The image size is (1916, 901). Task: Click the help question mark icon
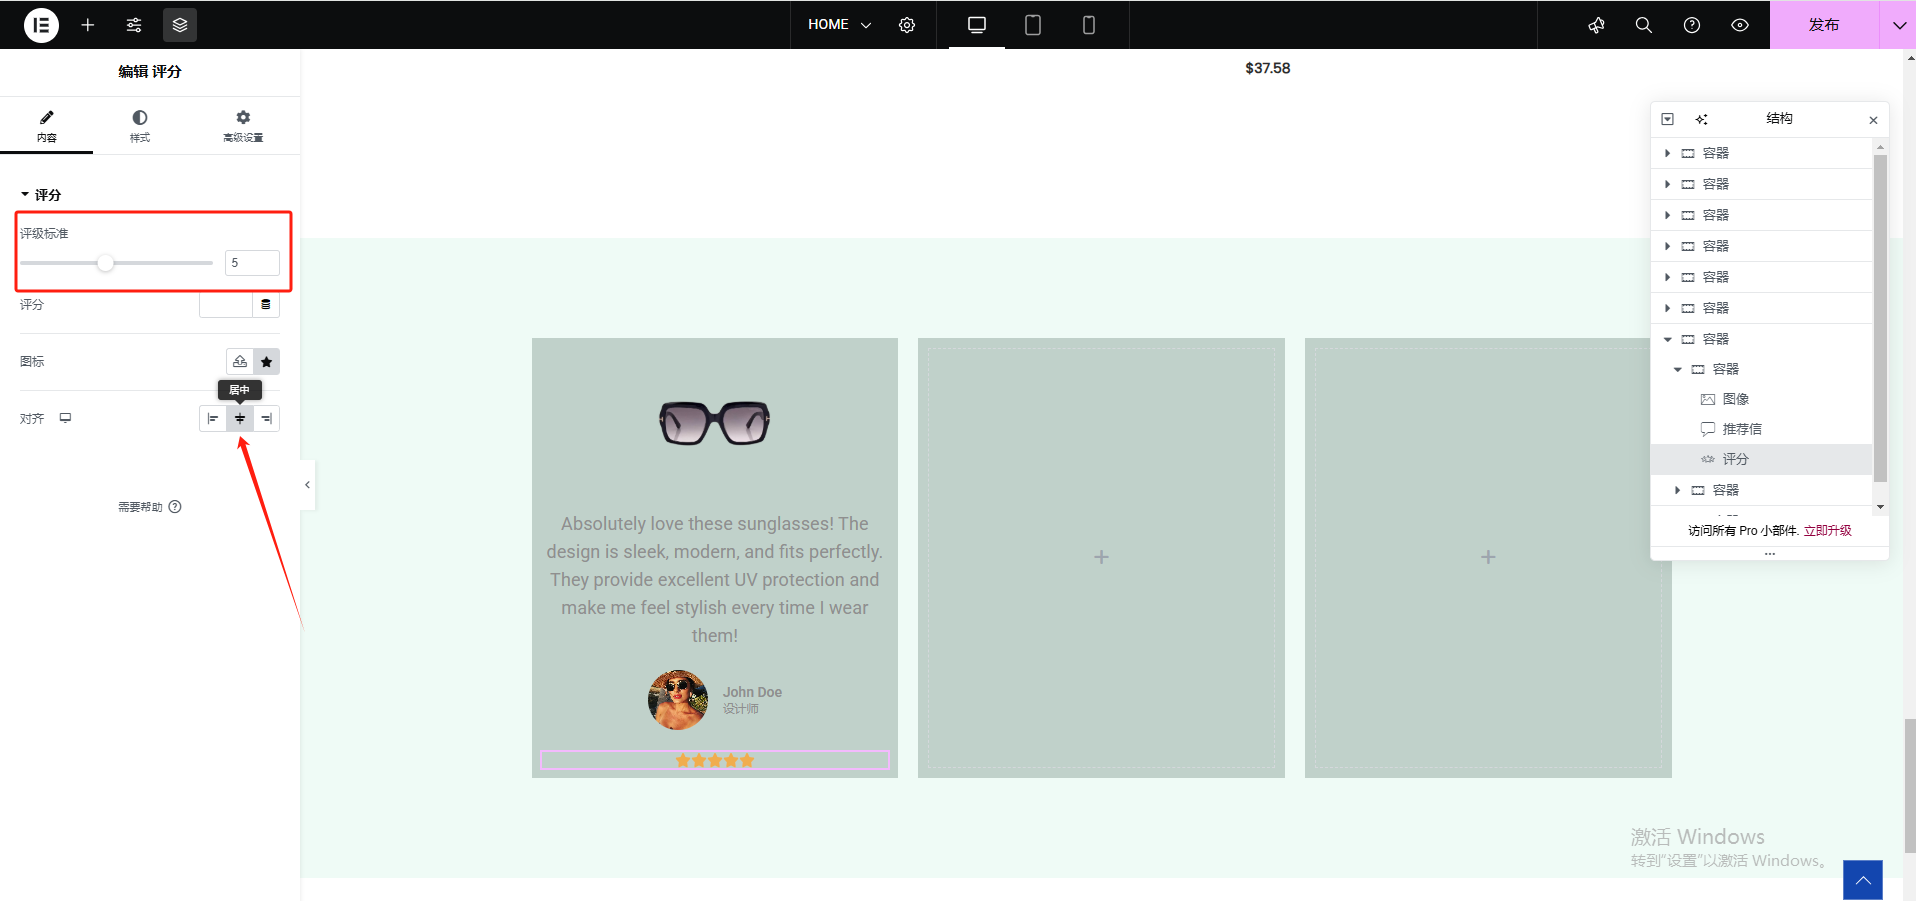tap(1691, 25)
